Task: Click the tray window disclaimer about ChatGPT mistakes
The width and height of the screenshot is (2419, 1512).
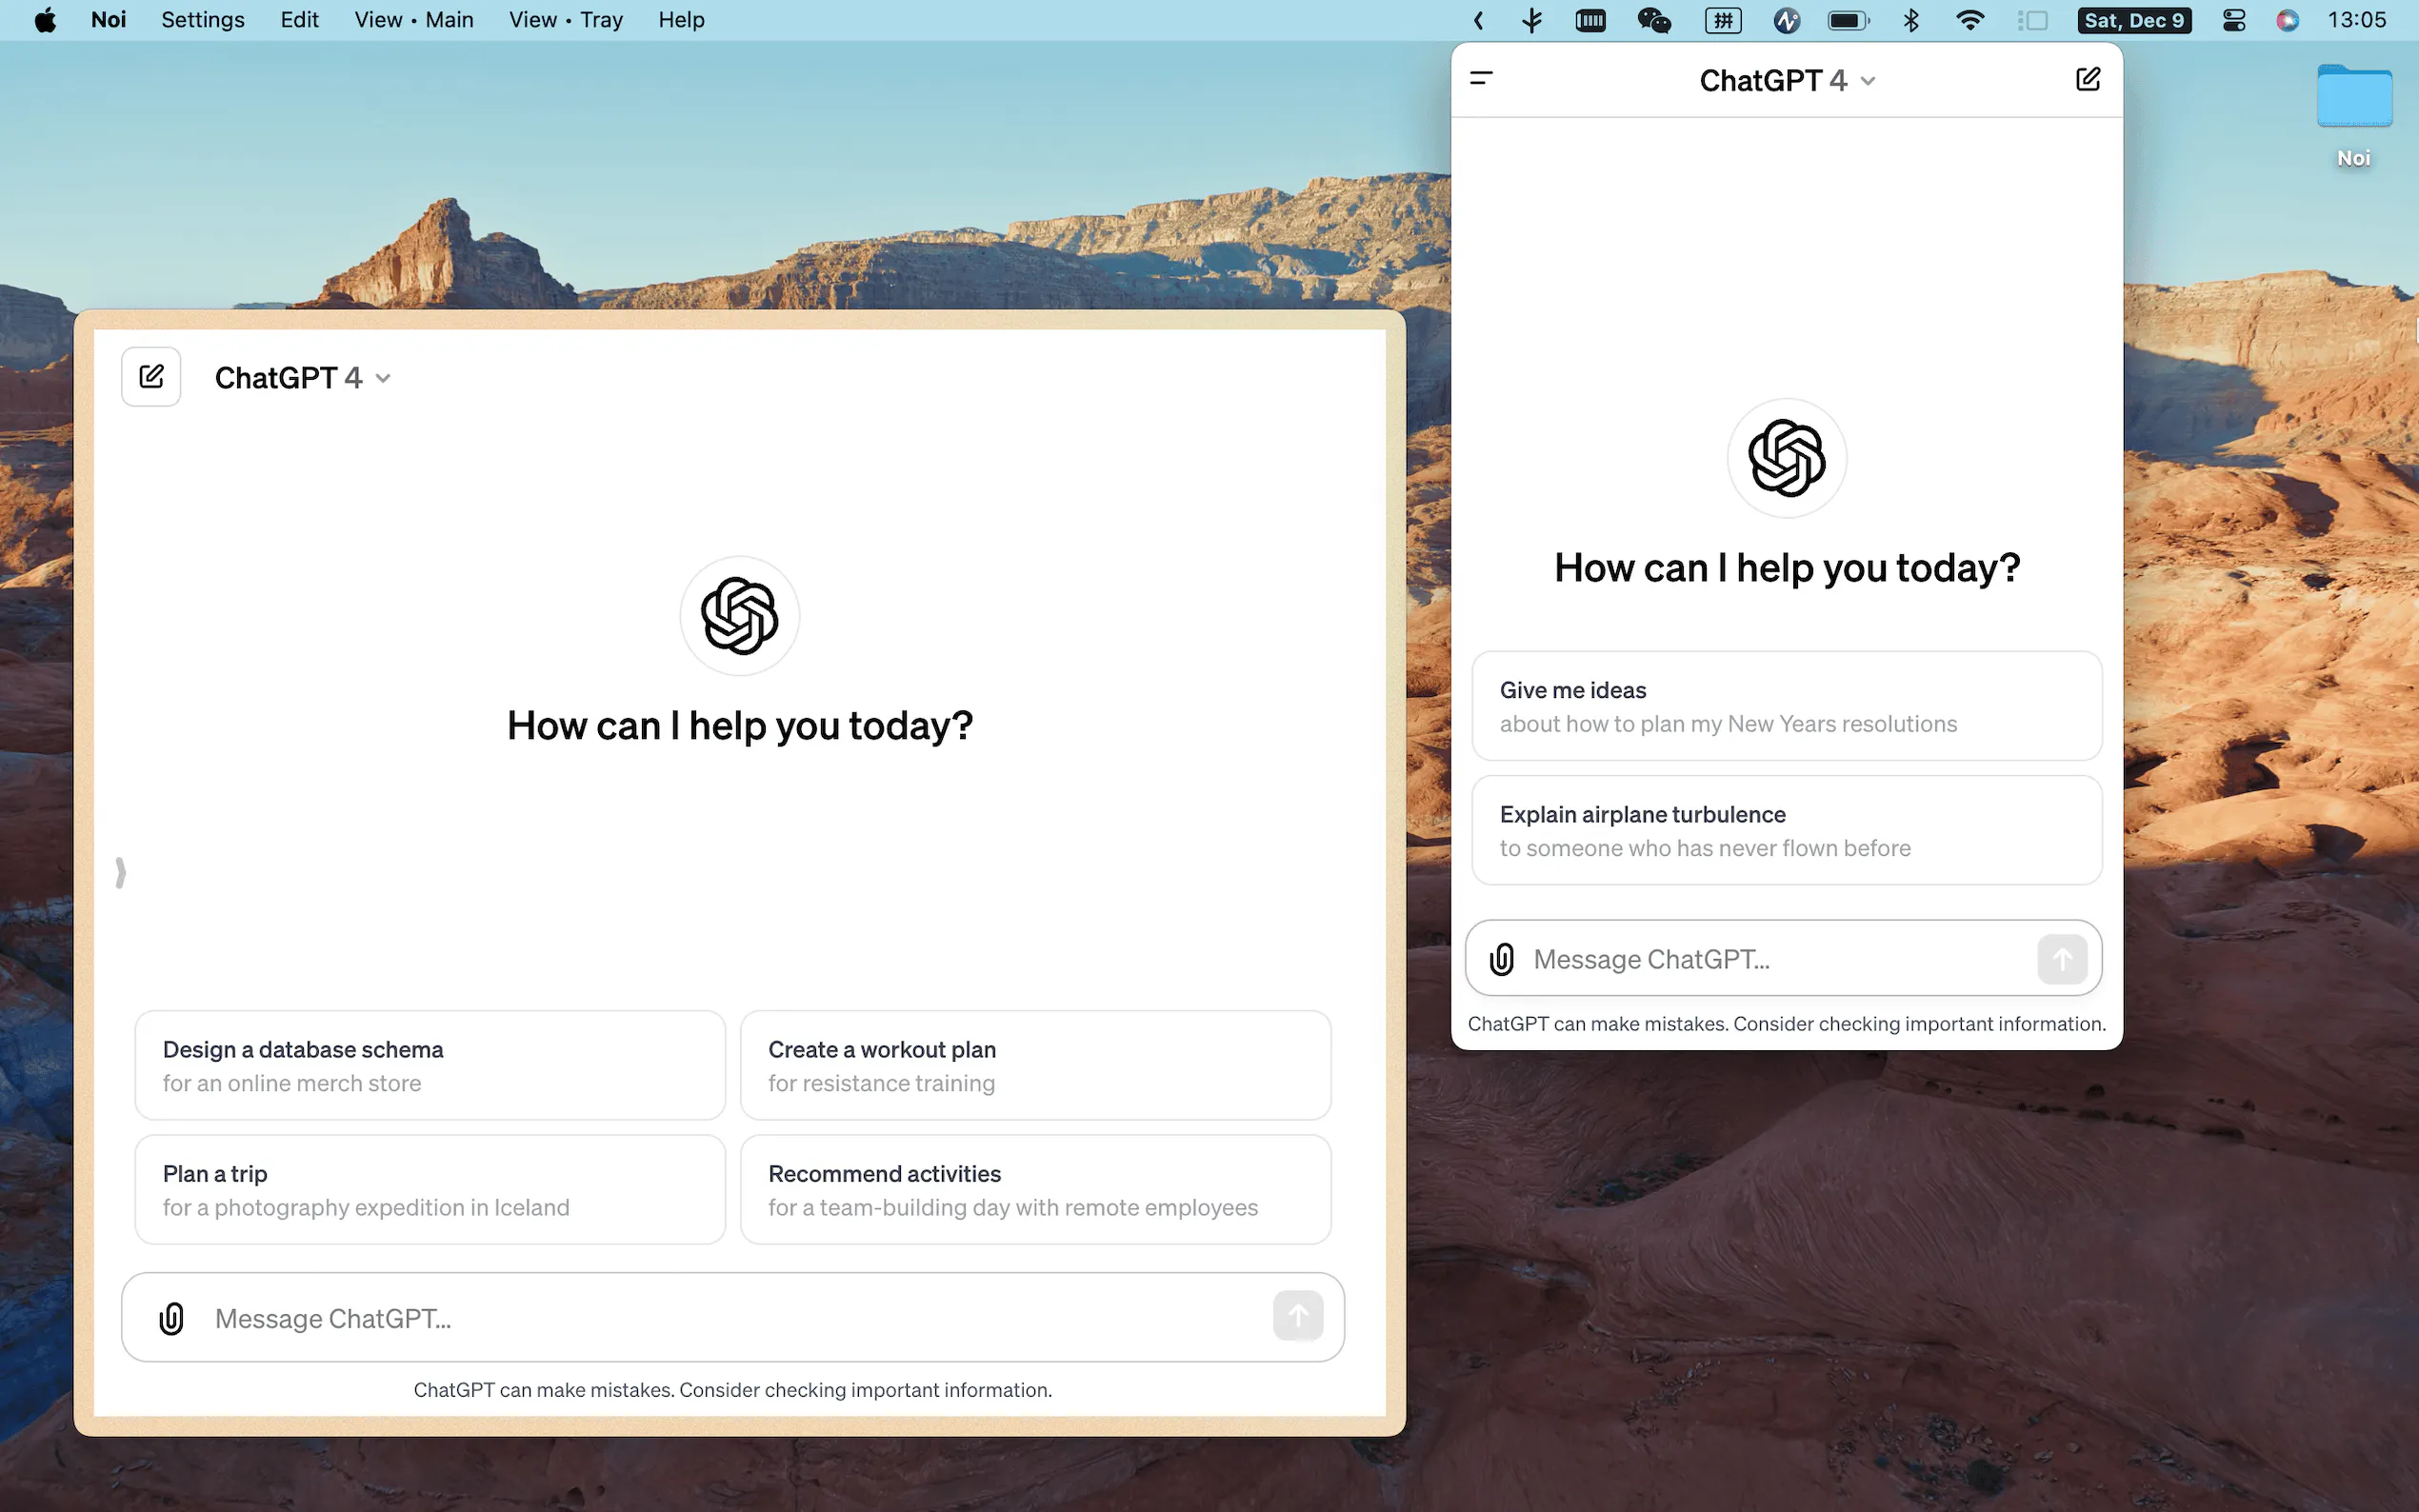Action: pos(1787,1024)
